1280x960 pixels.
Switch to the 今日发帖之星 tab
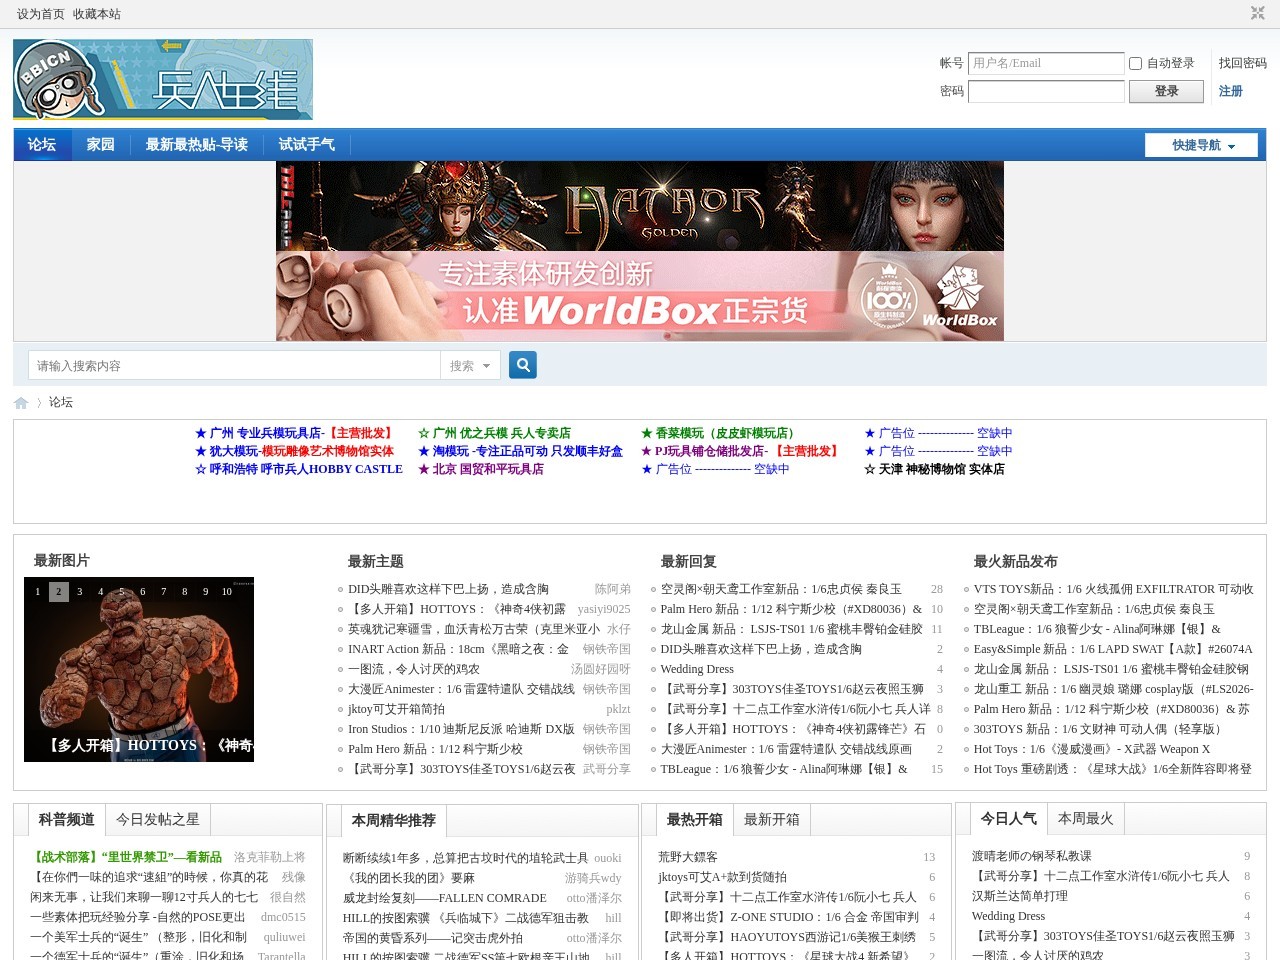(158, 819)
